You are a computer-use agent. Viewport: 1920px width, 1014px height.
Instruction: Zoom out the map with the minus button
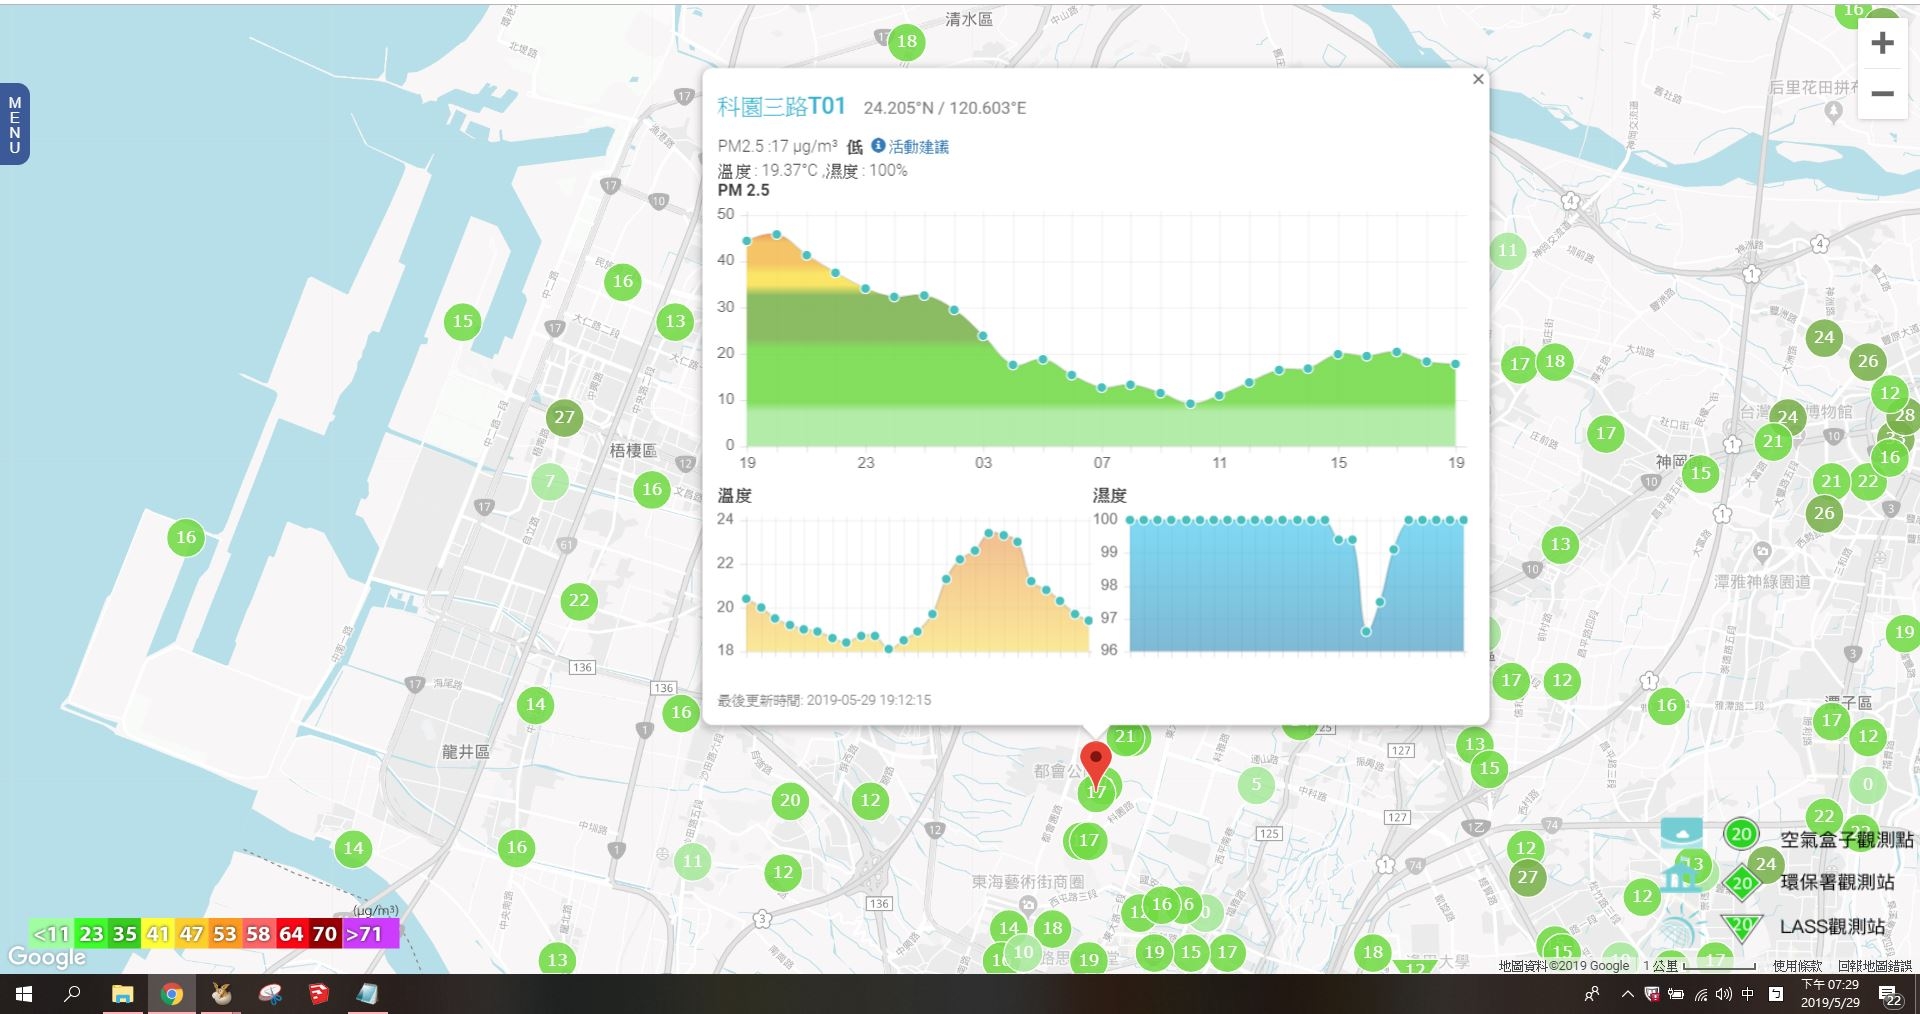(x=1882, y=94)
